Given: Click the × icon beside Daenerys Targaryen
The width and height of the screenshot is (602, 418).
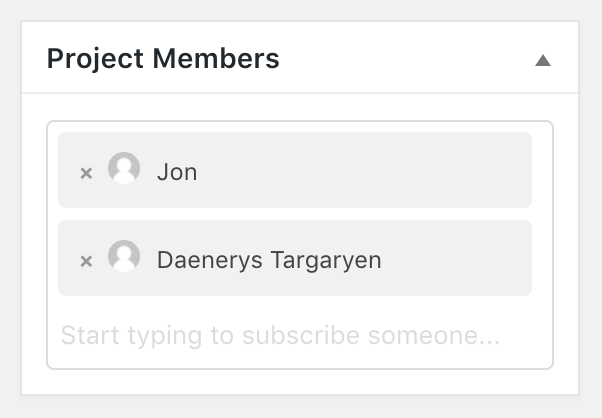Looking at the screenshot, I should pos(86,260).
